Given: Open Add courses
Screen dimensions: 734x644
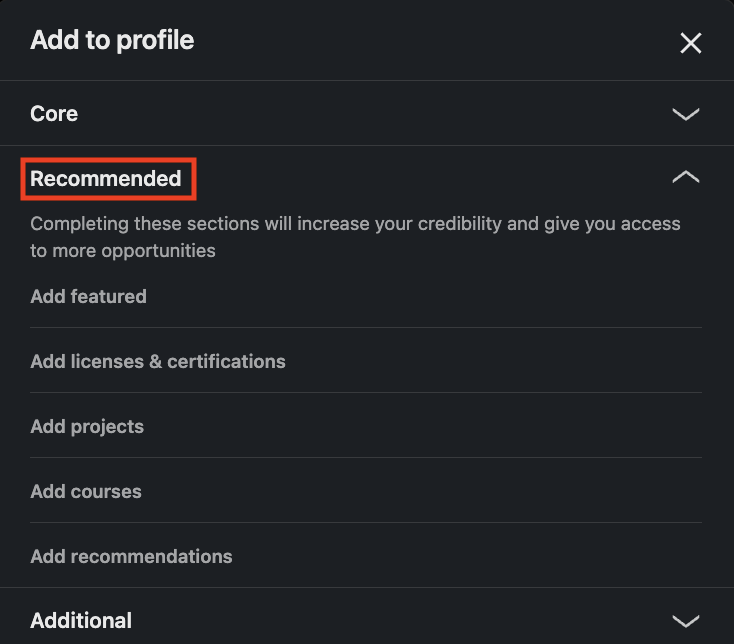Looking at the screenshot, I should click(366, 491).
